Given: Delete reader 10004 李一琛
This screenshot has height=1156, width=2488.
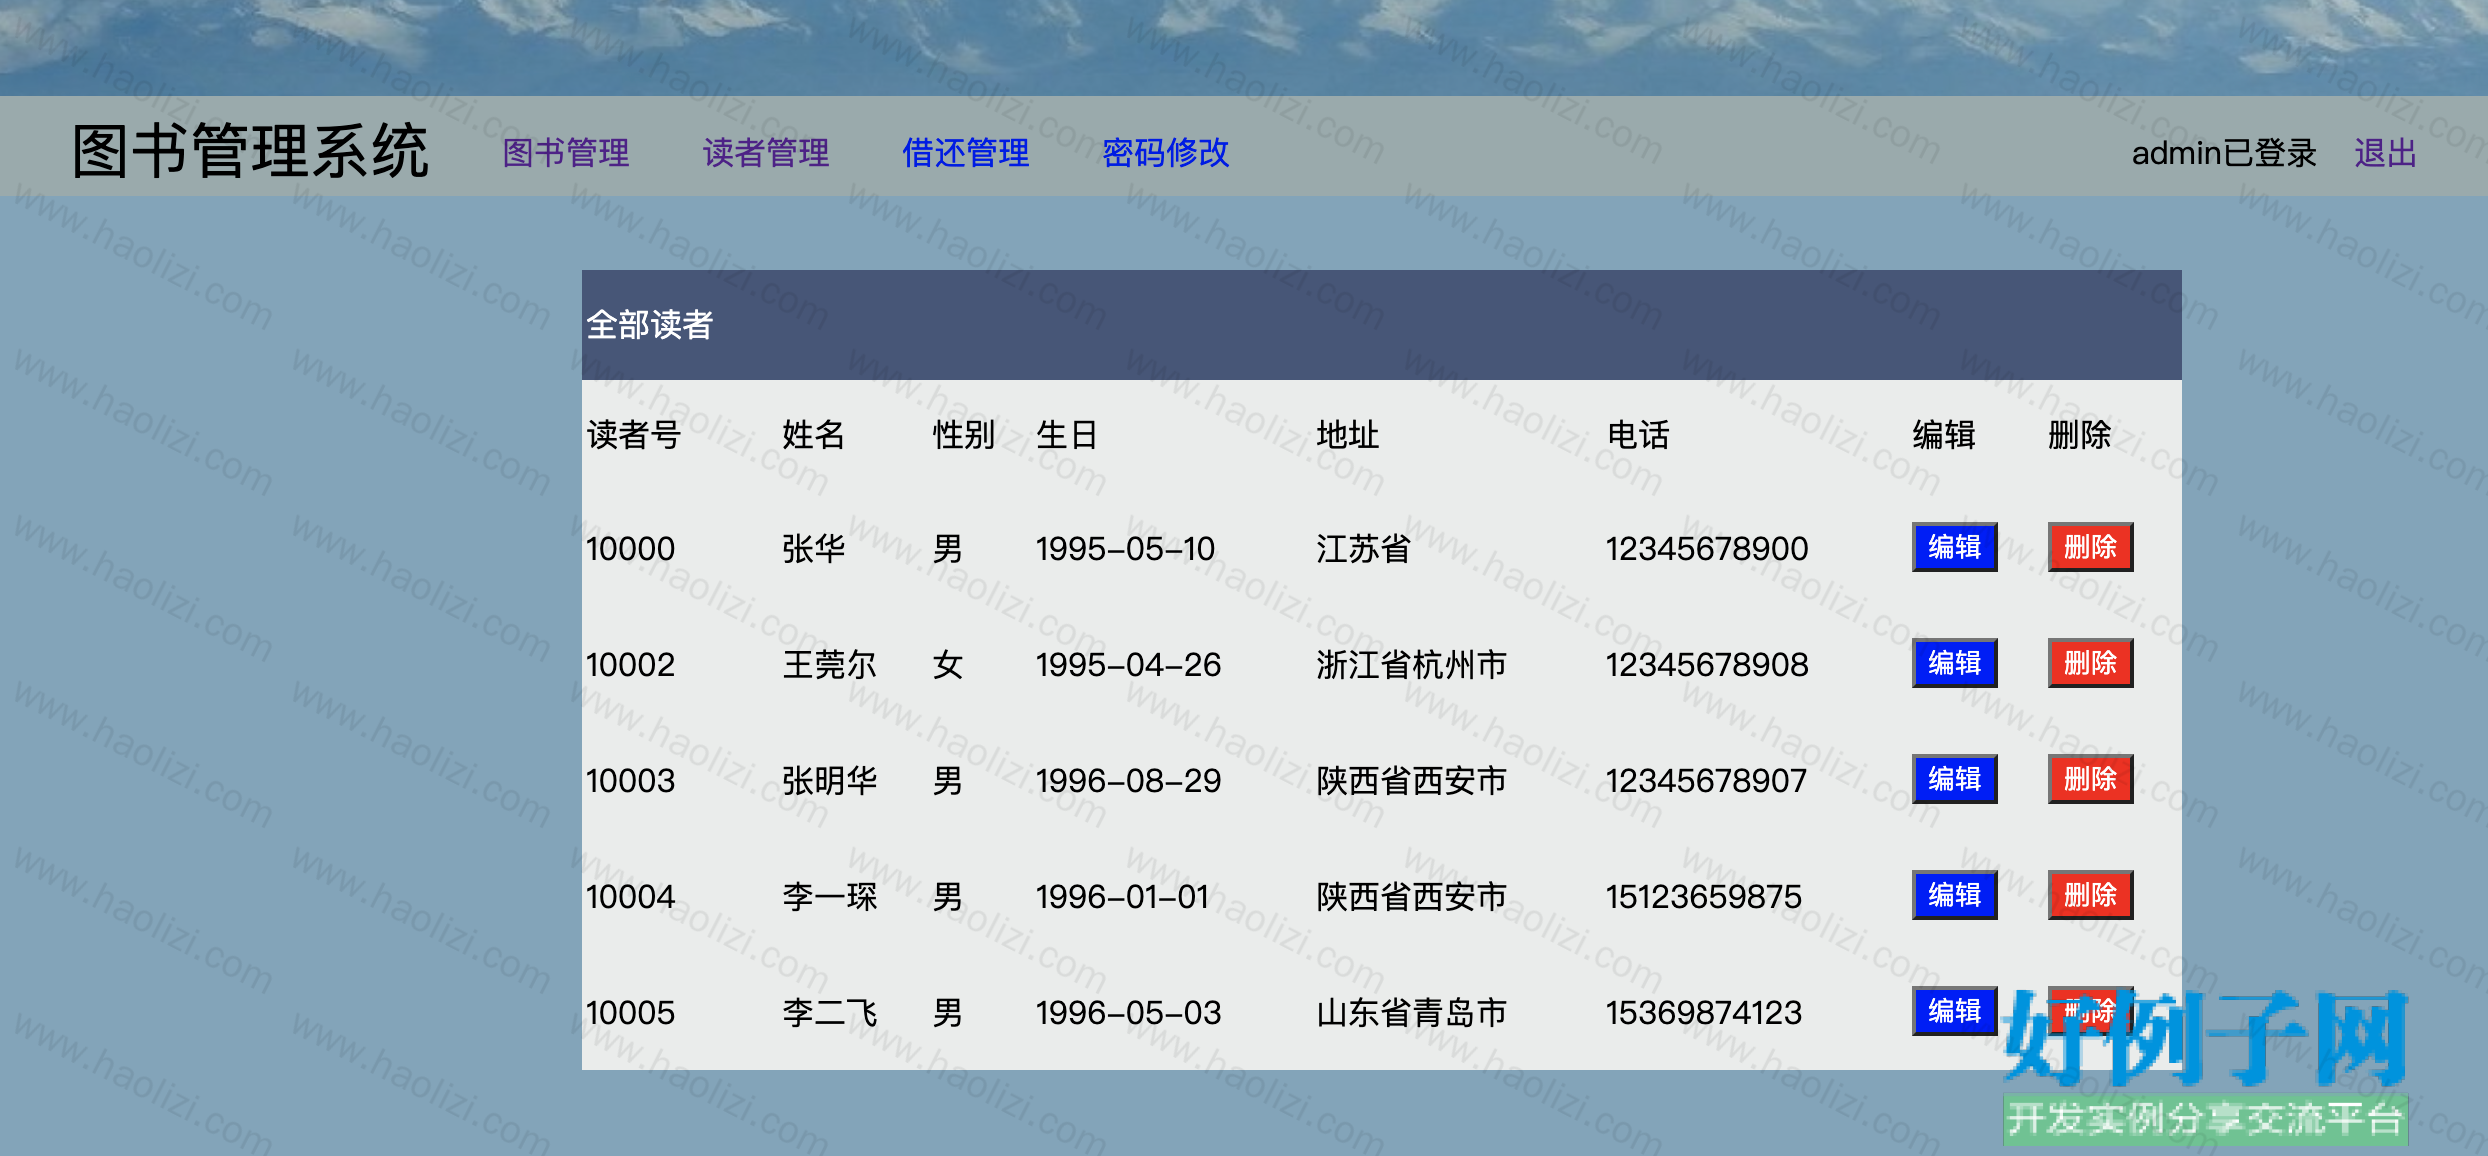Looking at the screenshot, I should (2090, 895).
